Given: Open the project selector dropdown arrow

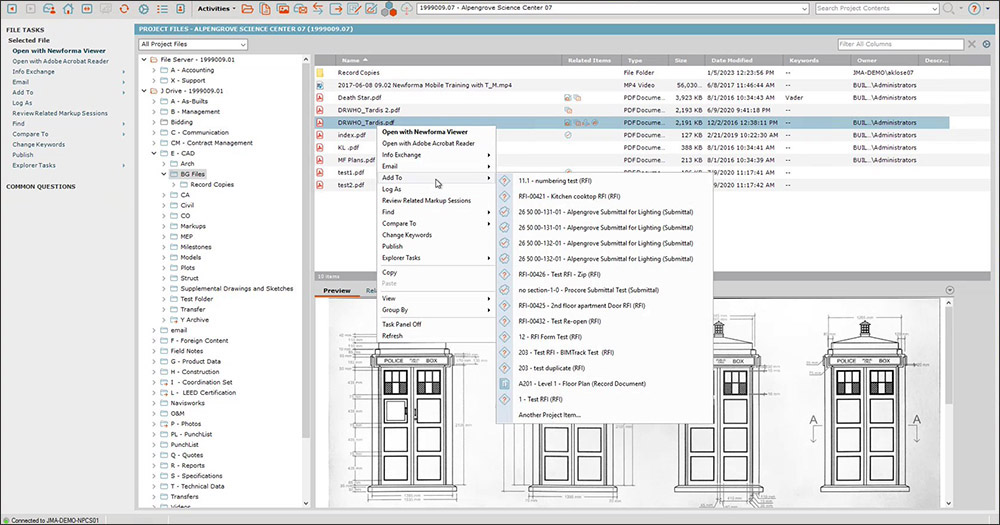Looking at the screenshot, I should (804, 8).
